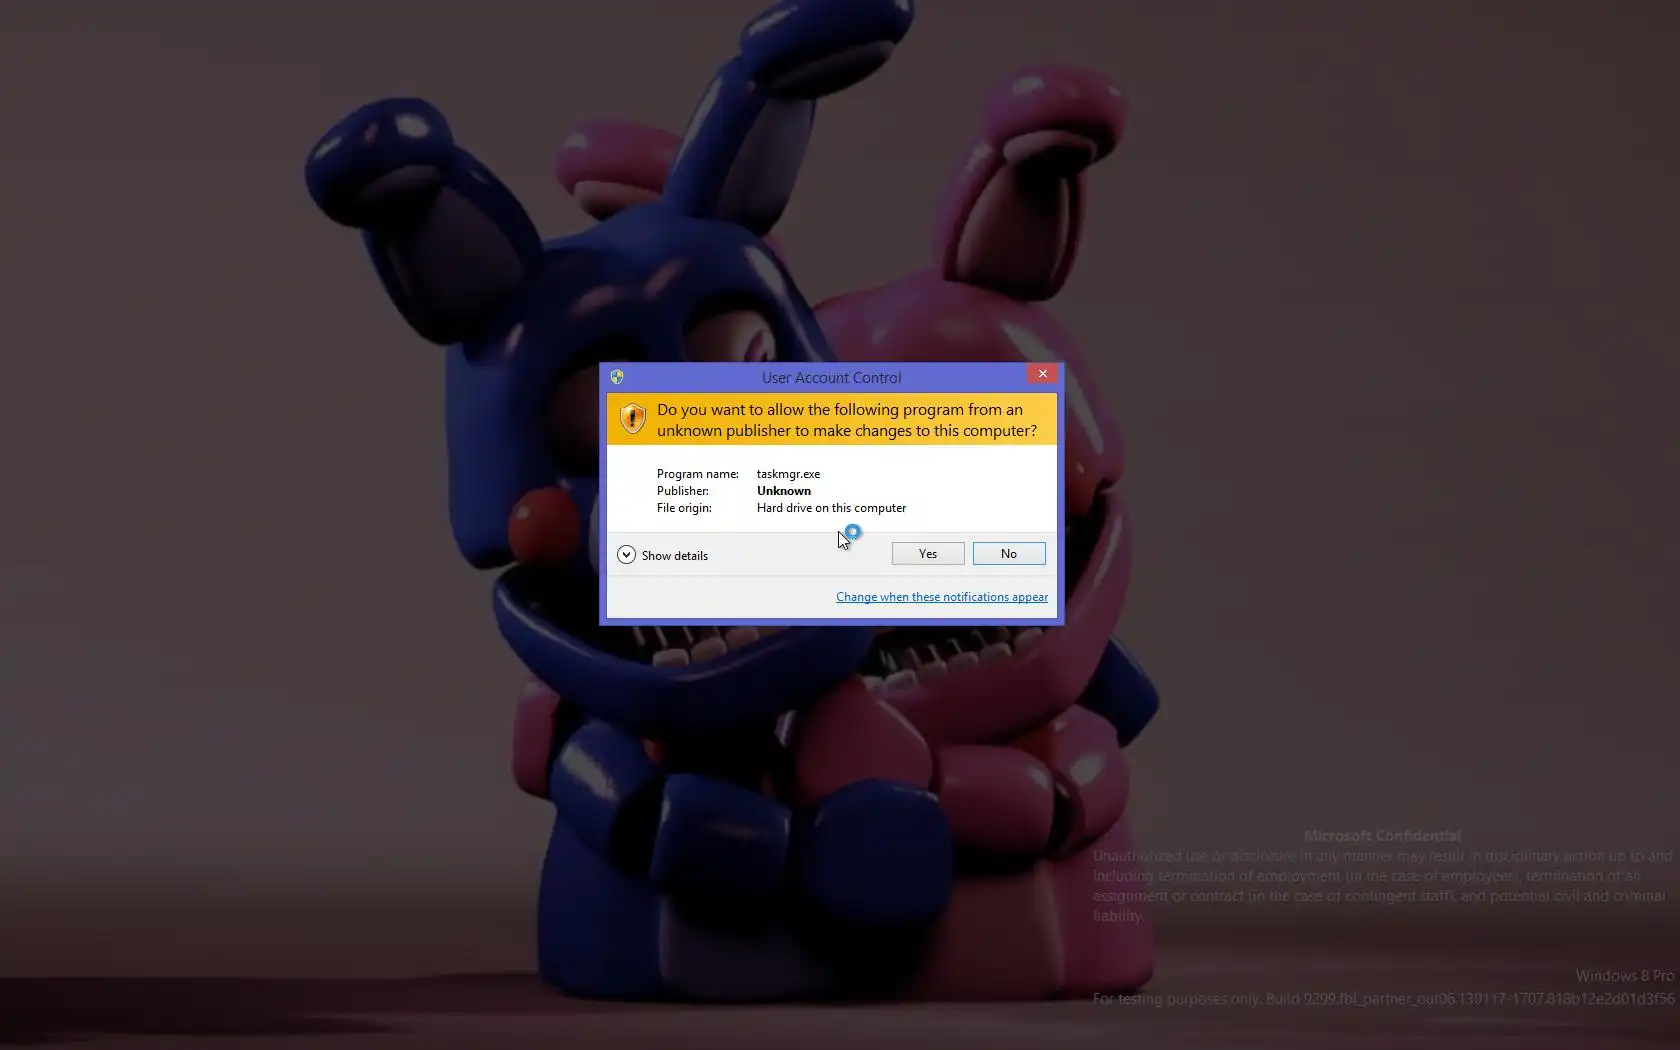This screenshot has width=1680, height=1050.
Task: Click the UAC shield icon in title bar
Action: [x=617, y=377]
